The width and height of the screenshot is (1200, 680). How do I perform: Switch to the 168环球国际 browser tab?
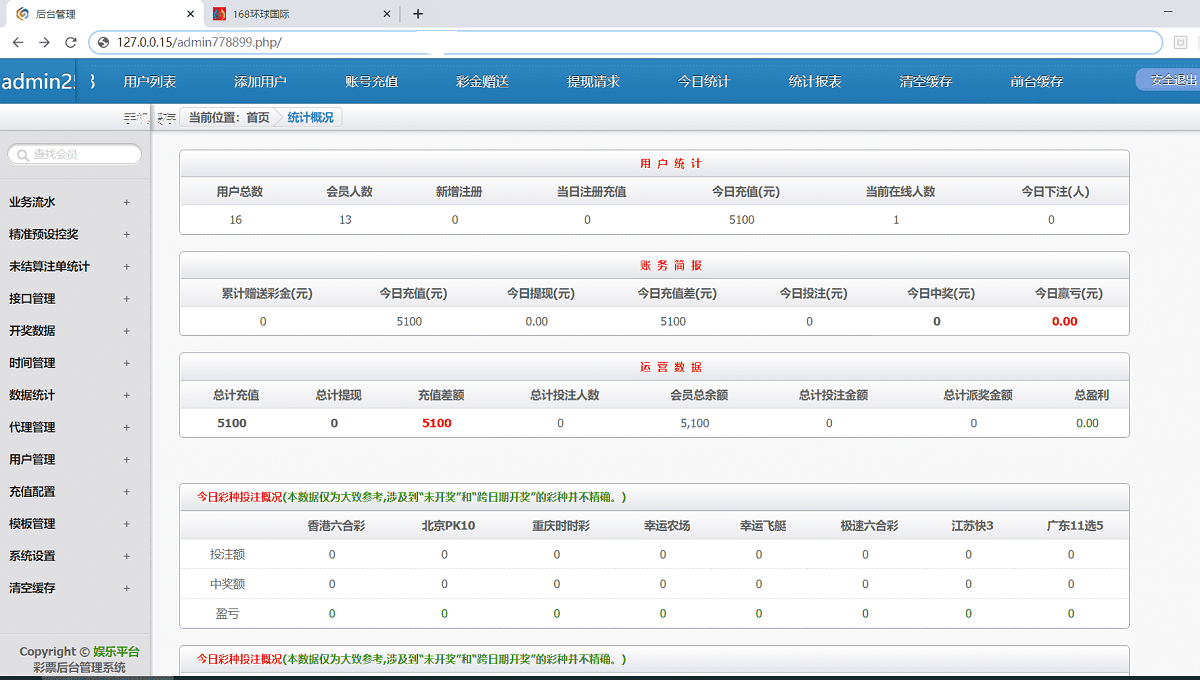tap(280, 15)
